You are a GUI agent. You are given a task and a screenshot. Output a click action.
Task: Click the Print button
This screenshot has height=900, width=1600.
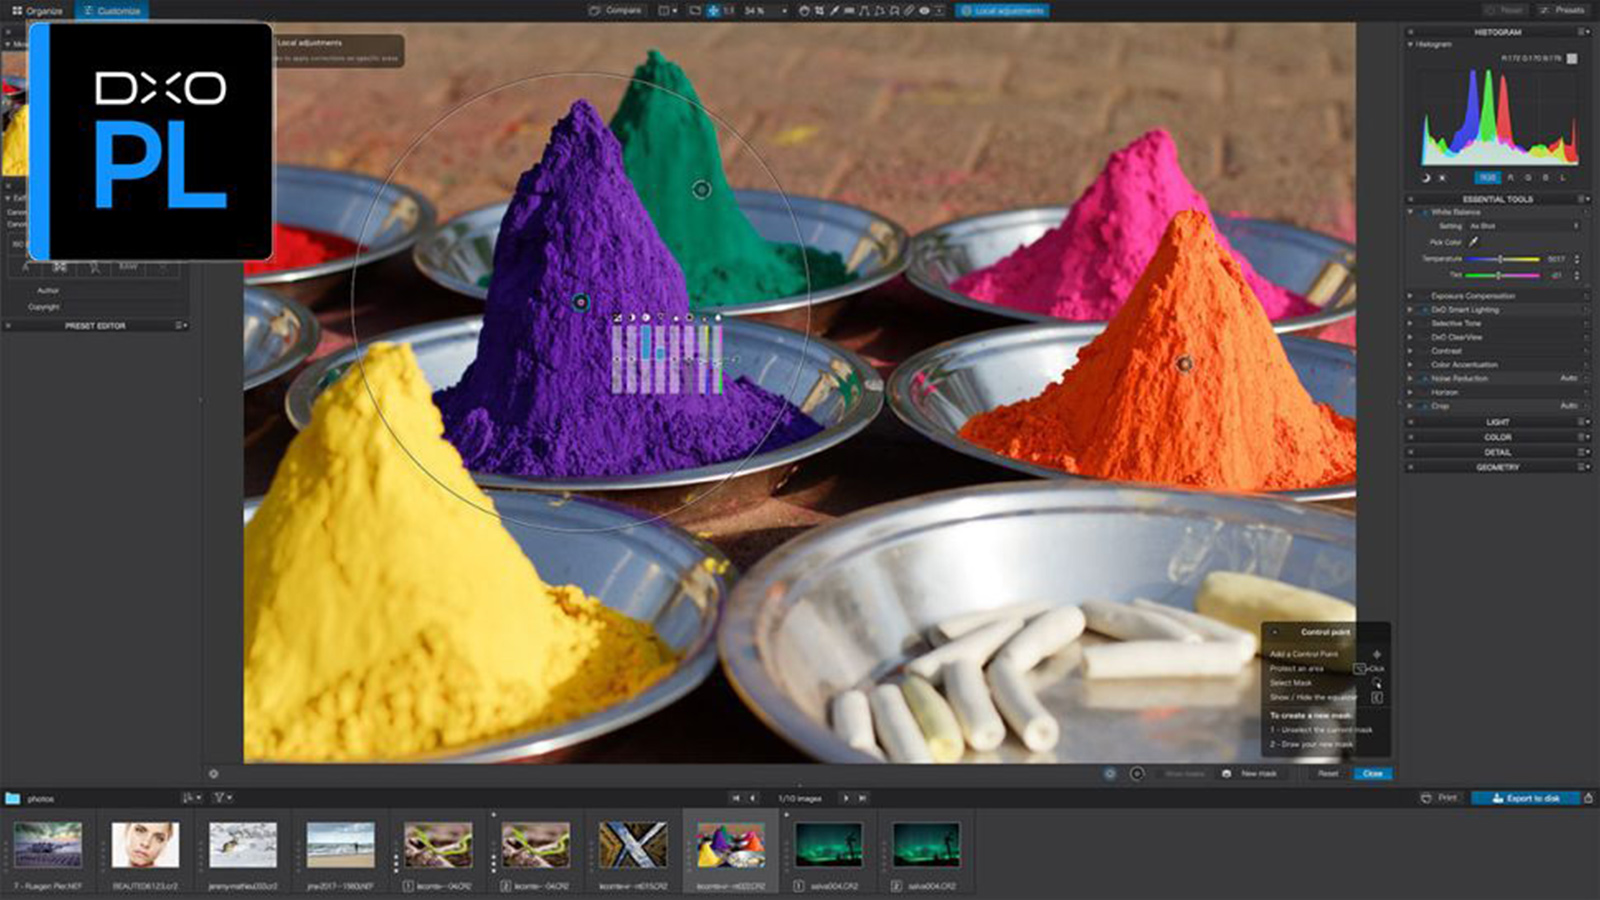click(1439, 798)
